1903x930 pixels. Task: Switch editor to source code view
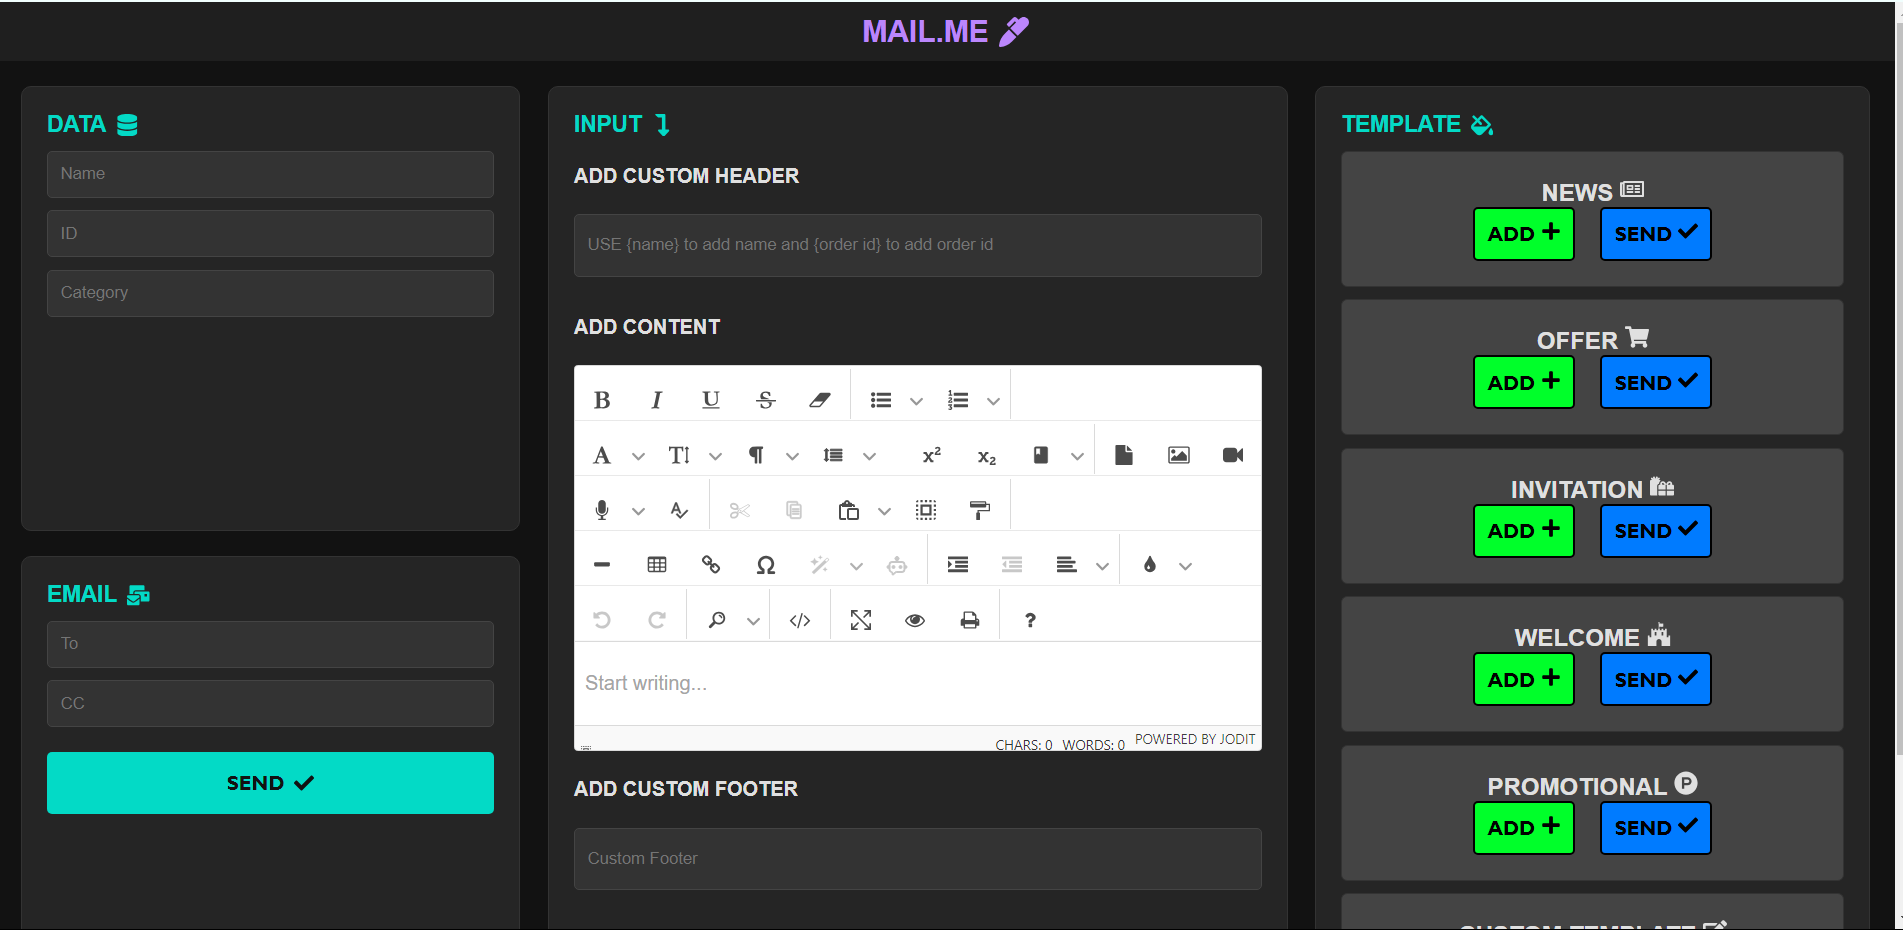click(800, 620)
